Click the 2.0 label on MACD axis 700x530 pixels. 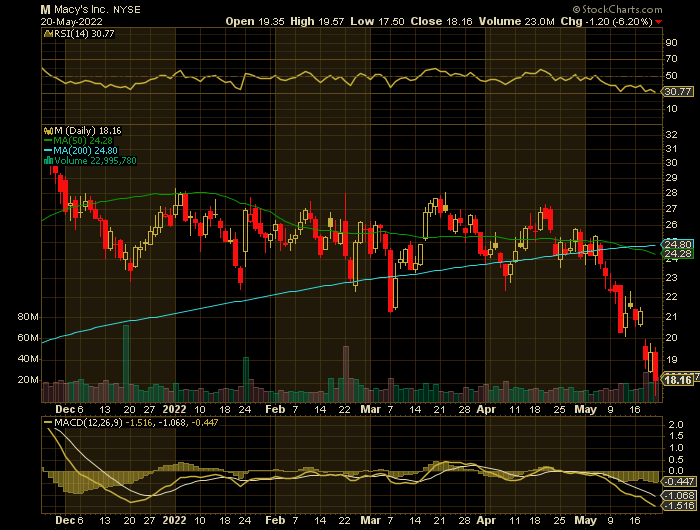pyautogui.click(x=676, y=425)
